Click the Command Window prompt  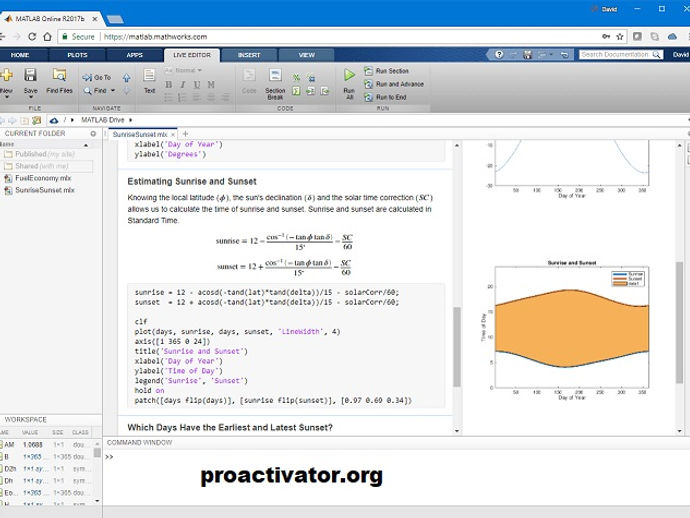pos(110,457)
